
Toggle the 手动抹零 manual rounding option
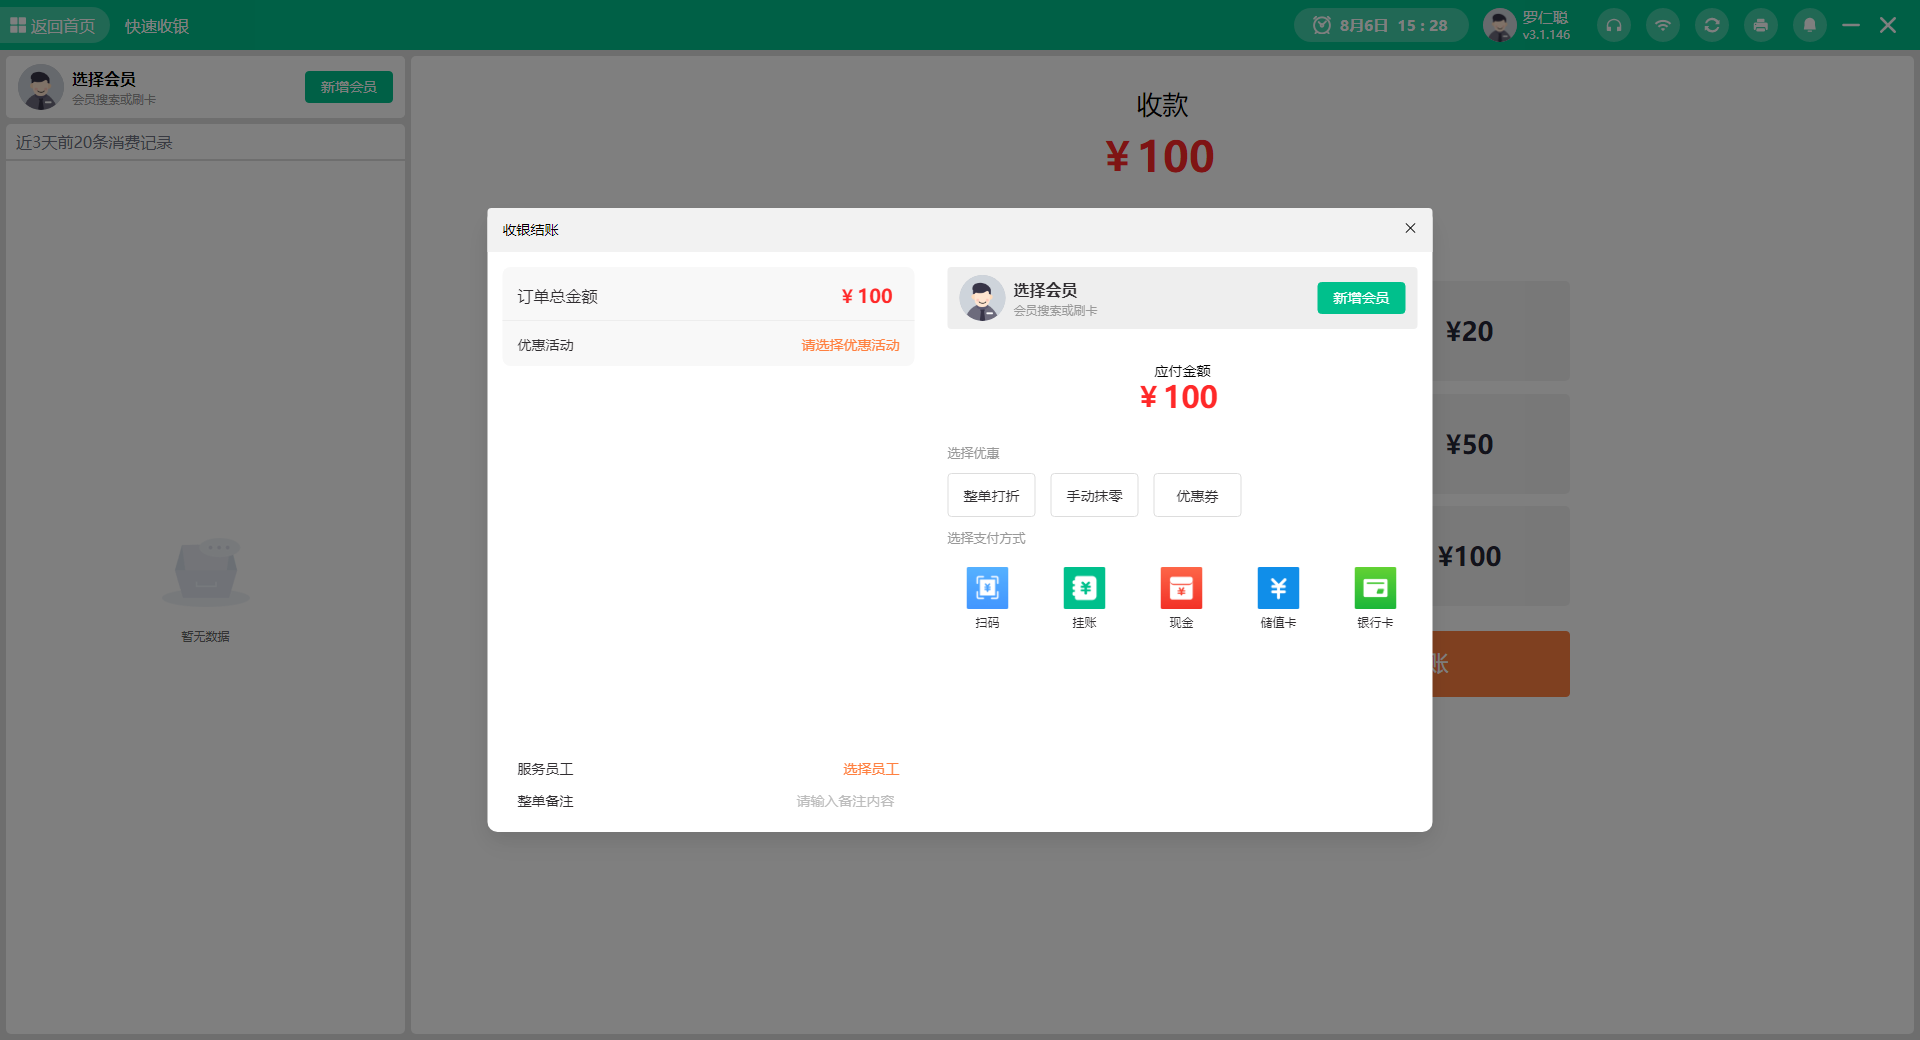(x=1093, y=495)
